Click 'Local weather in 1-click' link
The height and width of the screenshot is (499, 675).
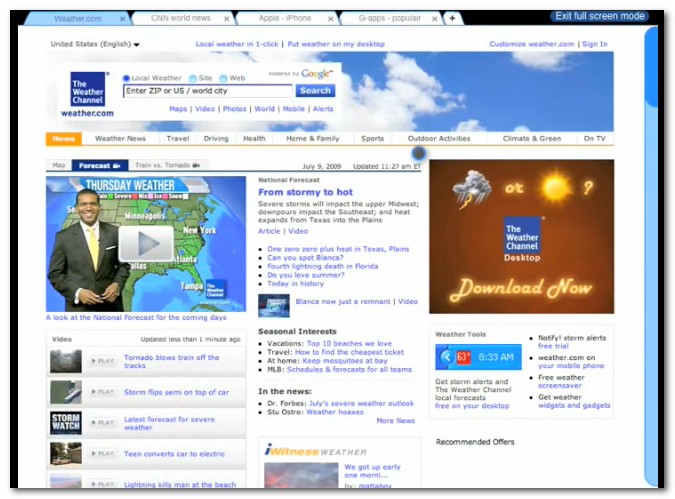pyautogui.click(x=237, y=44)
